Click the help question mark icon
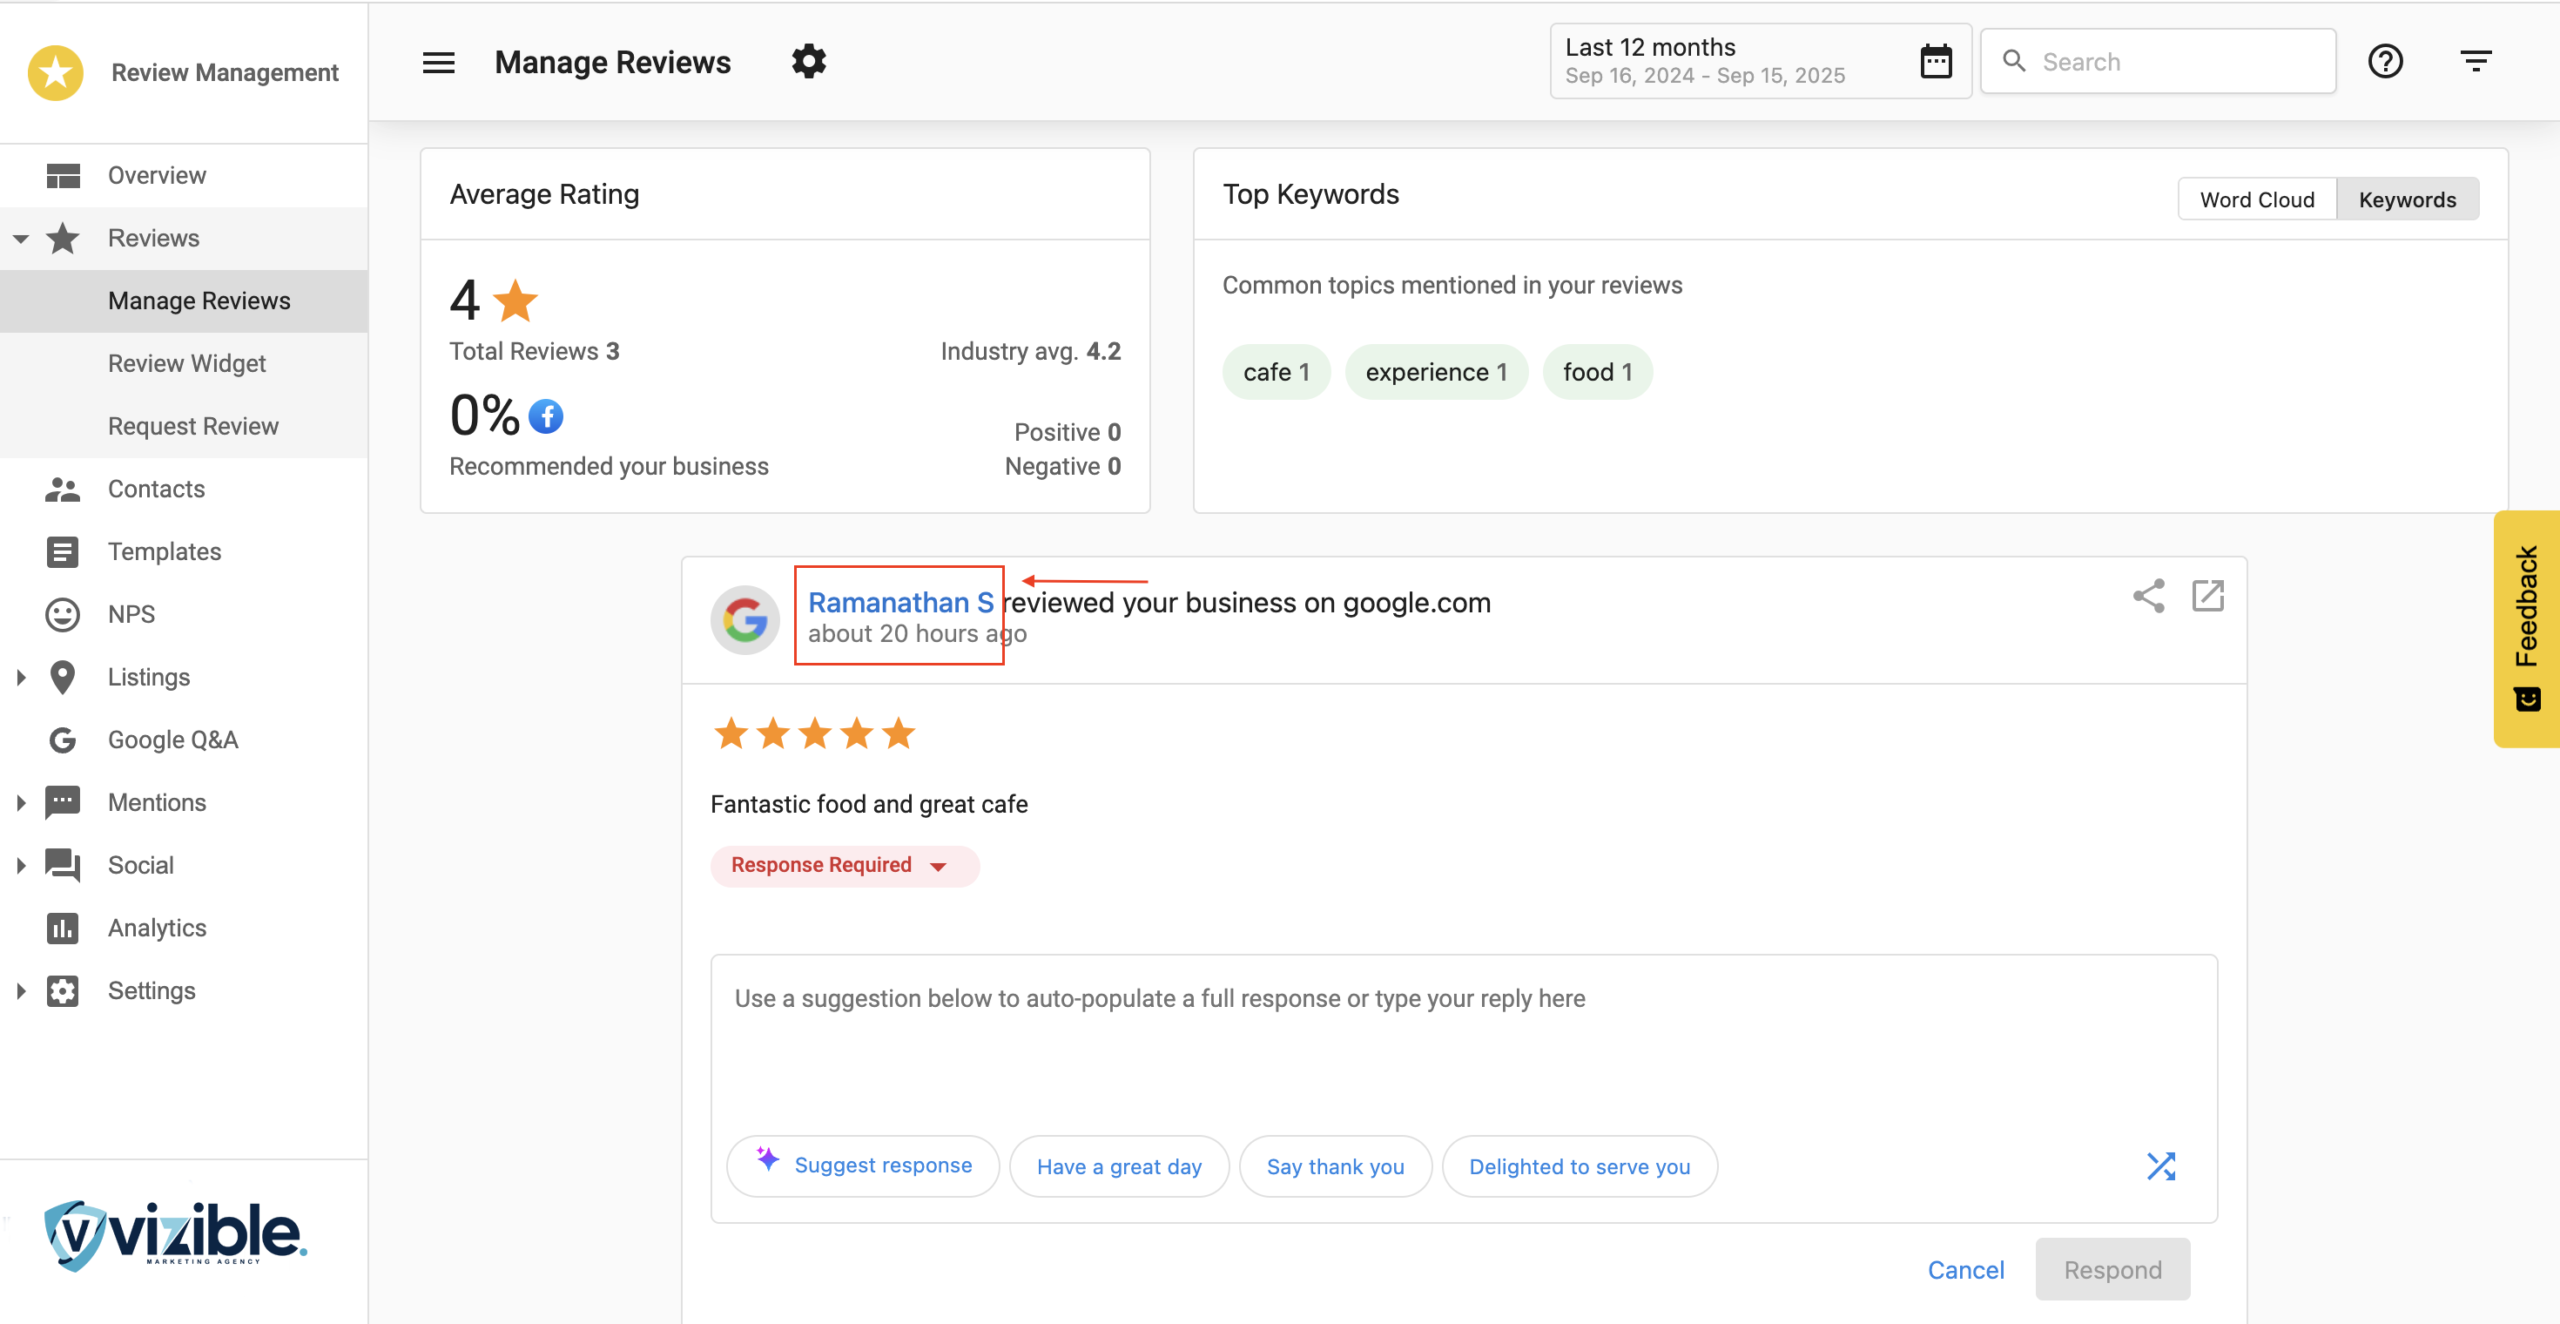The height and width of the screenshot is (1324, 2560). click(2385, 62)
